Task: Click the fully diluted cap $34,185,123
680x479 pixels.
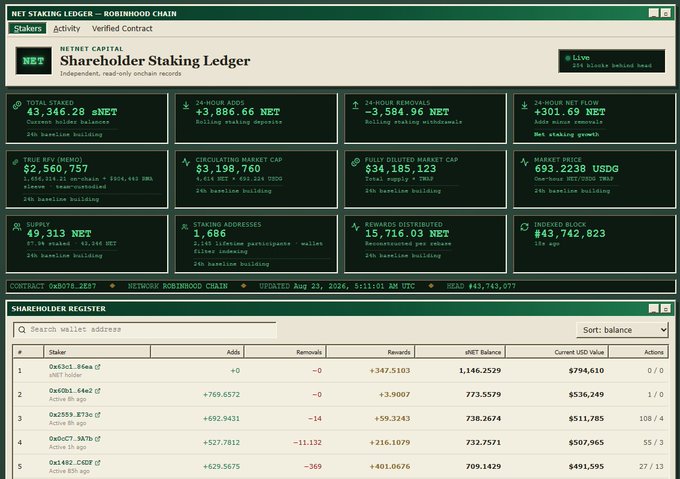Action: pos(400,169)
